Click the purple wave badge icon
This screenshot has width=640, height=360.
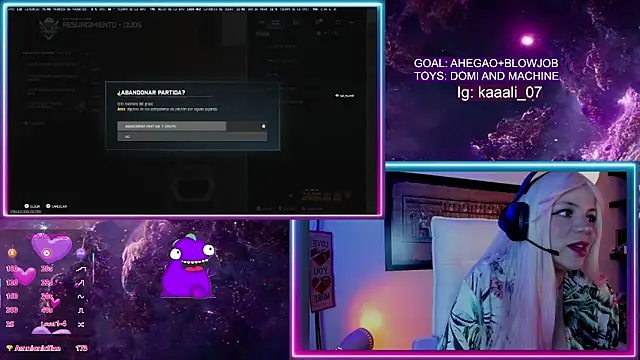pyautogui.click(x=81, y=253)
